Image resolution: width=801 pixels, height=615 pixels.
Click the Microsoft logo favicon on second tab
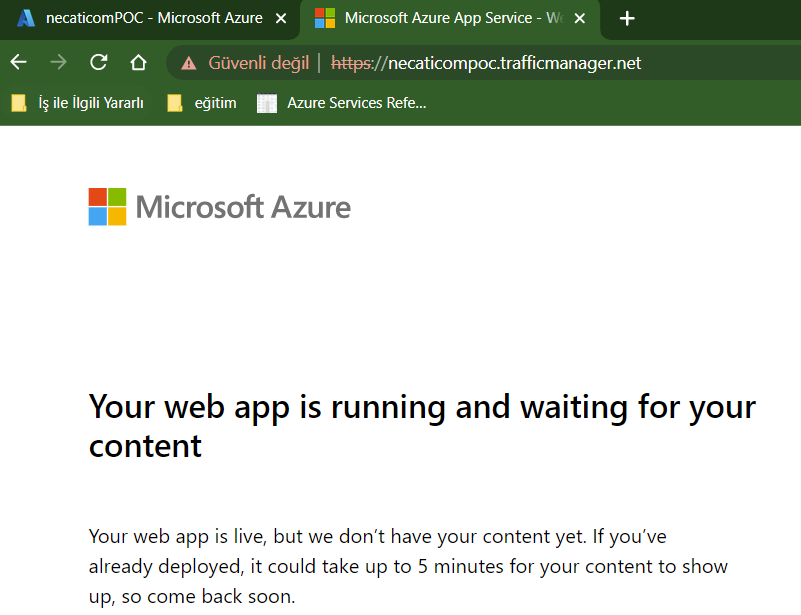click(x=325, y=18)
